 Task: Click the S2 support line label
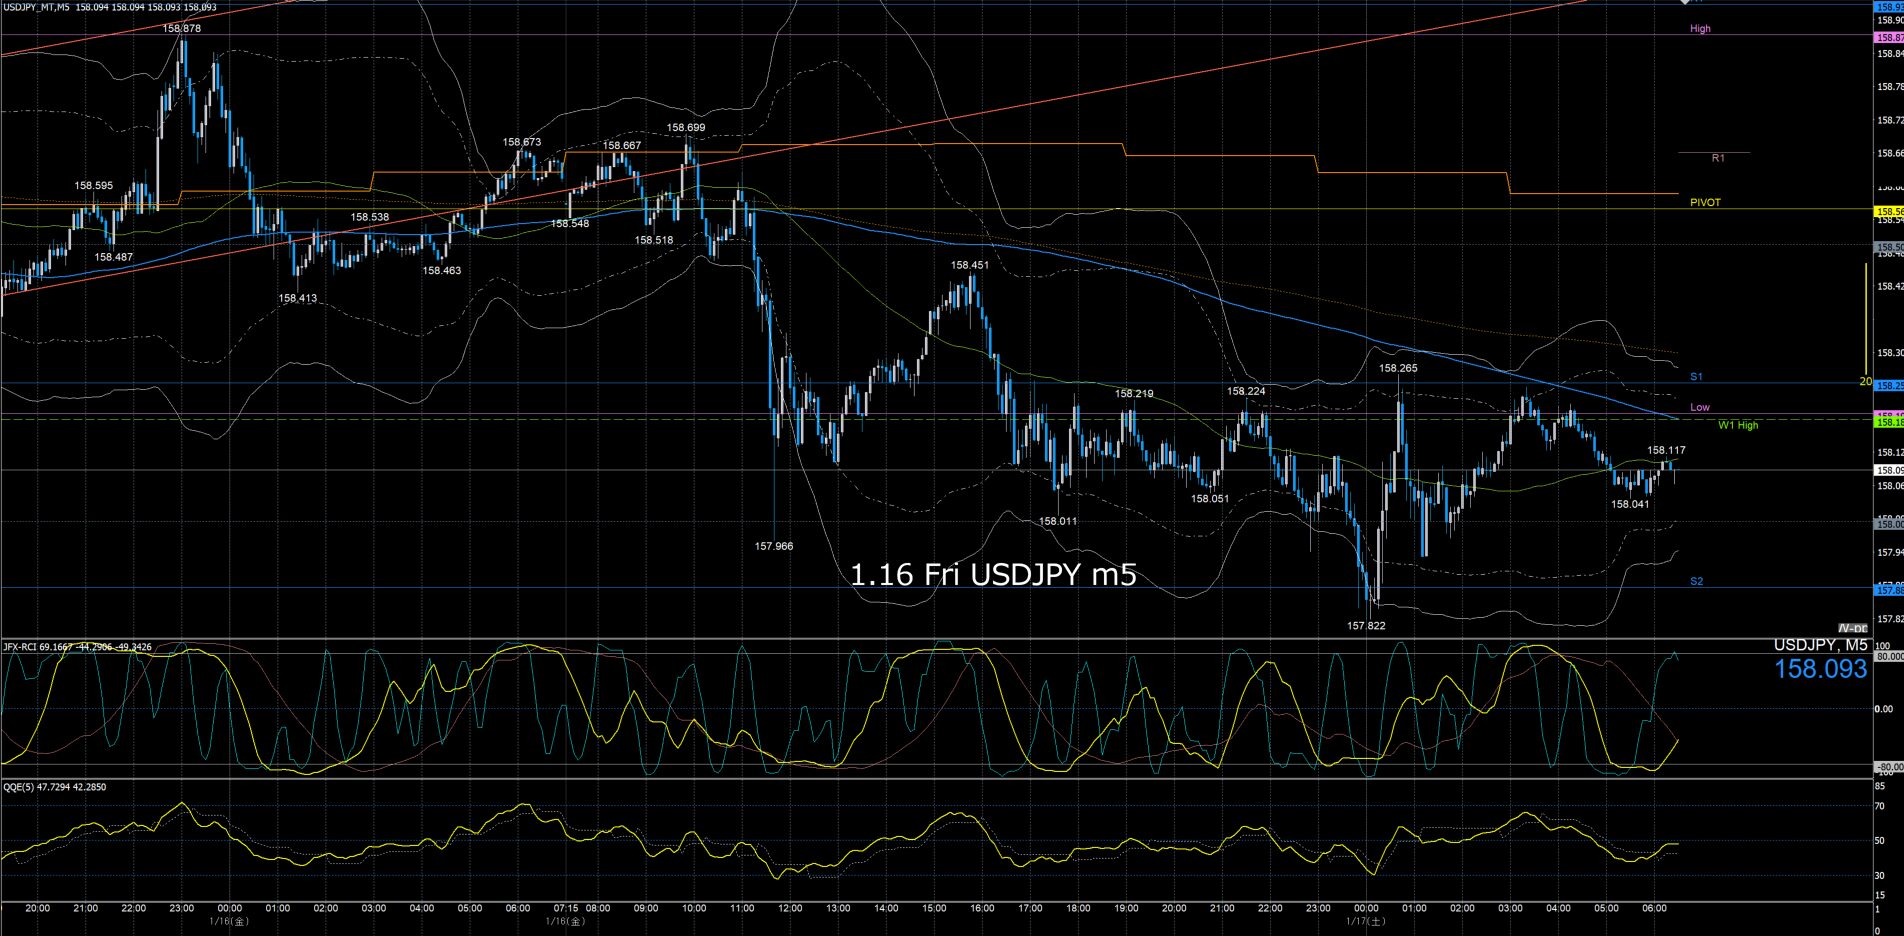pos(1696,581)
